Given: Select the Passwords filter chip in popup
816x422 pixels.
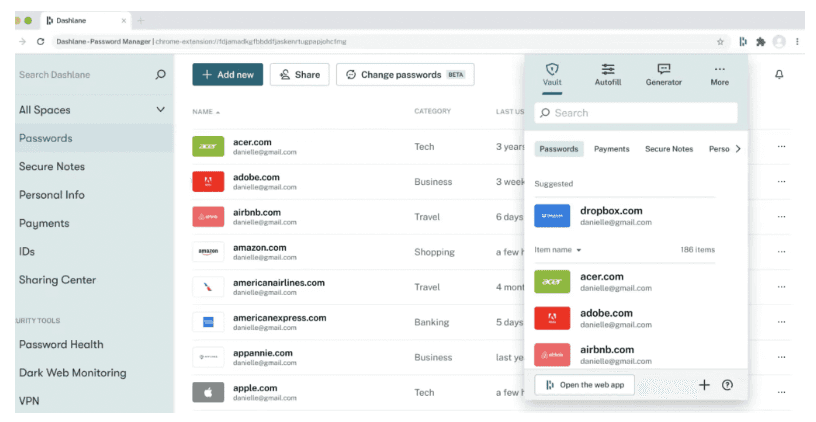Looking at the screenshot, I should click(x=558, y=149).
